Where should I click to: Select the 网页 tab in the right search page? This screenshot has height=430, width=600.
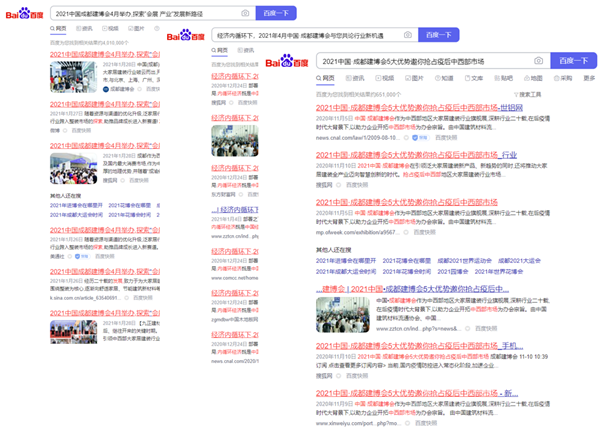pos(325,78)
